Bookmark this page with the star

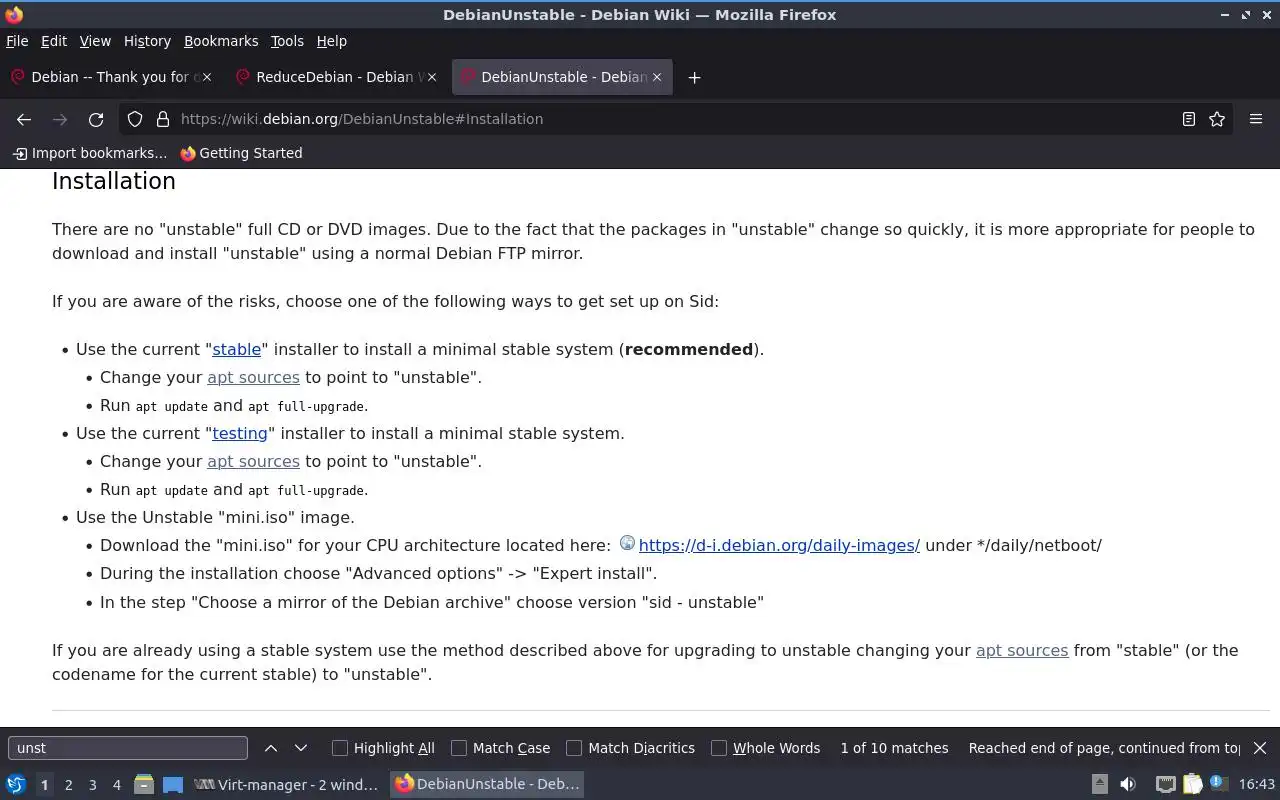(1217, 119)
